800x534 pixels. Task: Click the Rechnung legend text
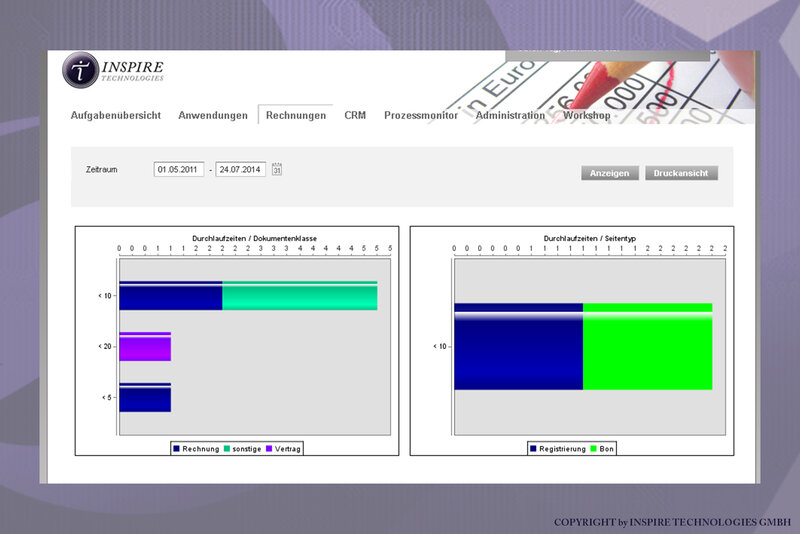point(201,449)
